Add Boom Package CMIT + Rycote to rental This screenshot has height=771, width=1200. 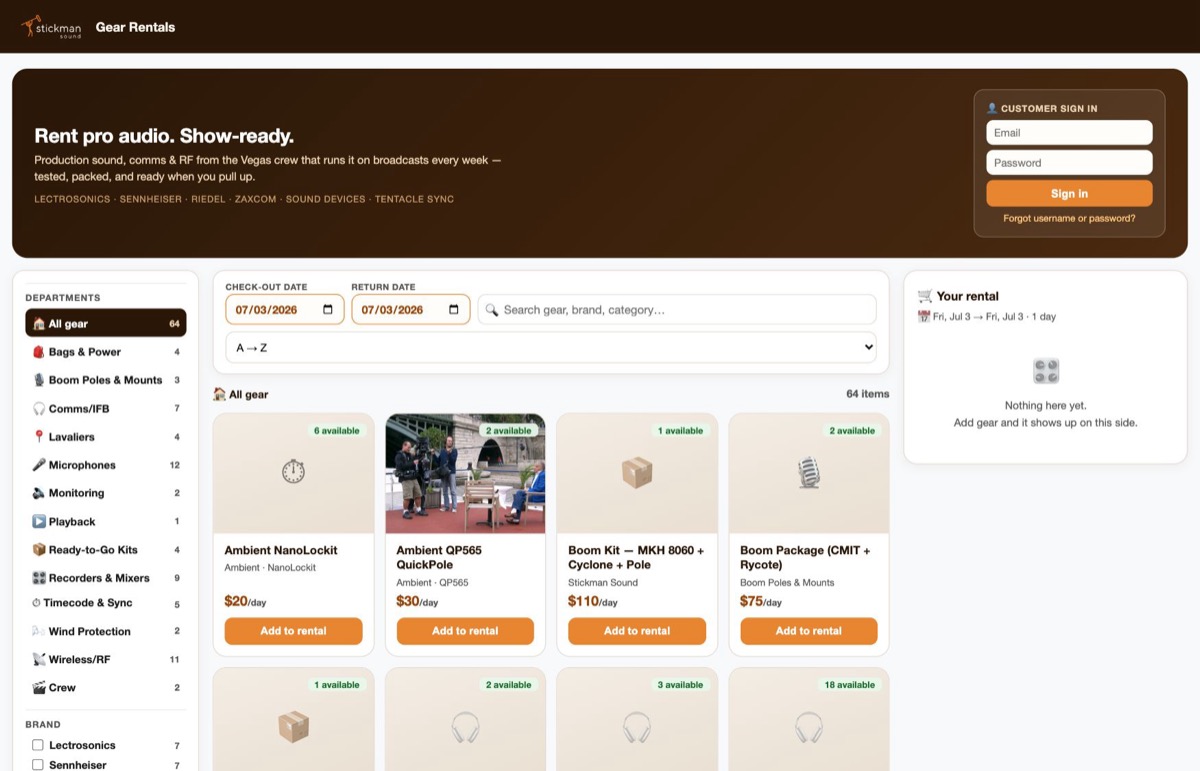[x=809, y=631]
